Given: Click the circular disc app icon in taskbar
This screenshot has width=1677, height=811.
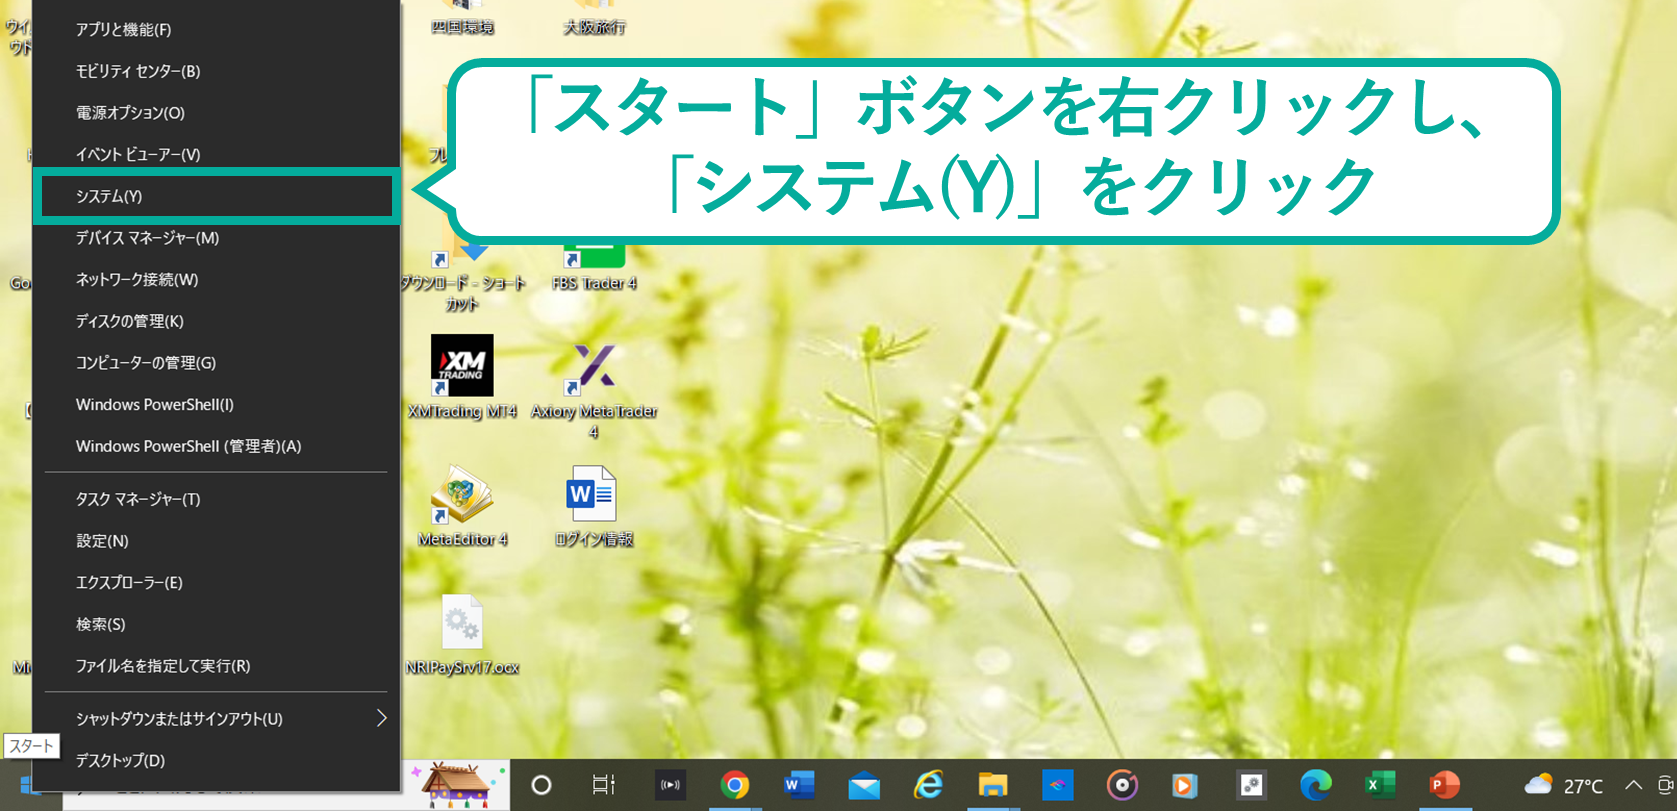Looking at the screenshot, I should click(1122, 785).
